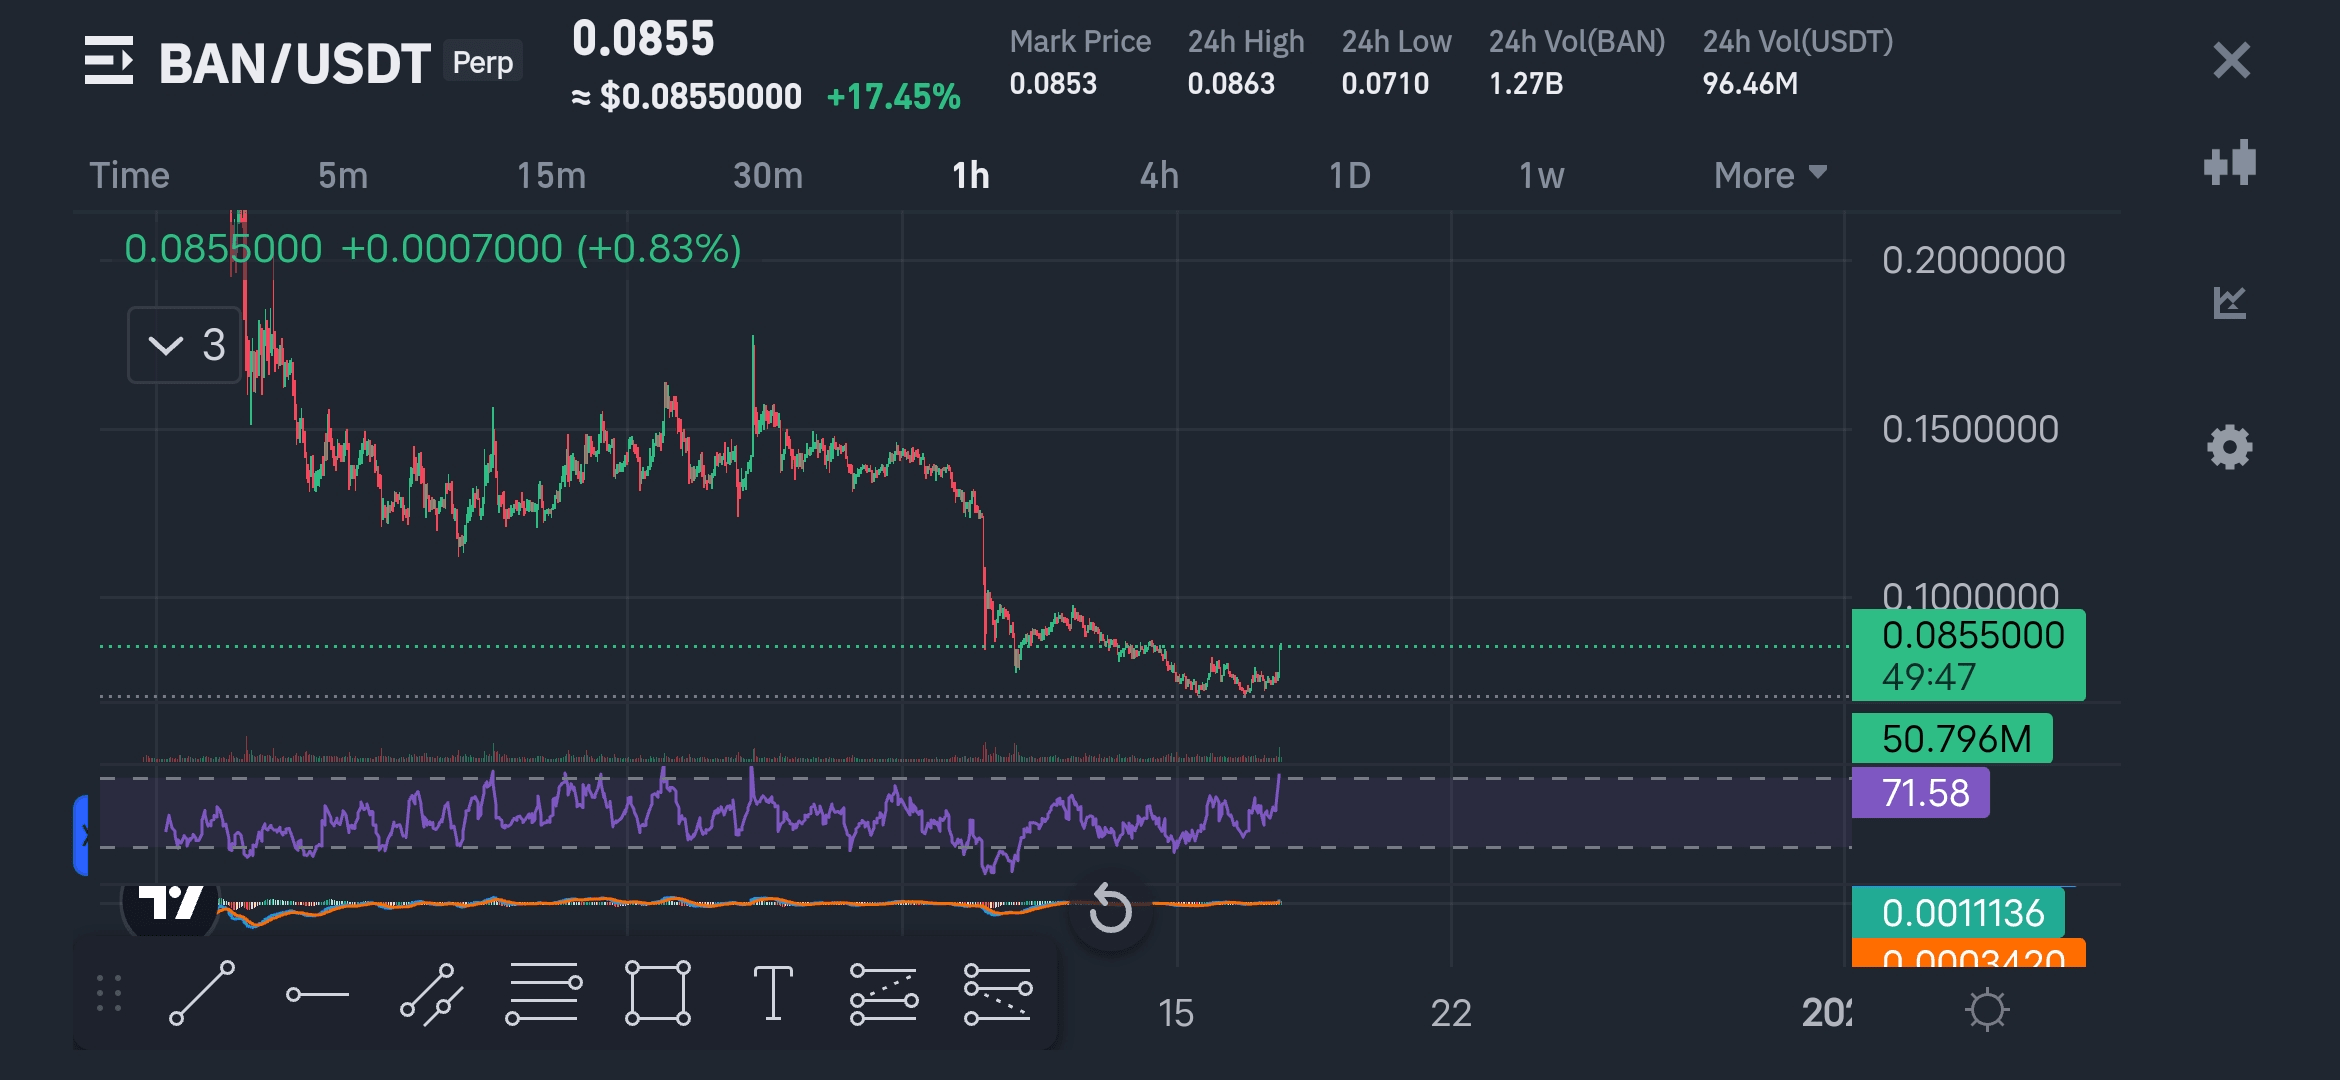Select the rectangle shape drawing tool

click(x=657, y=993)
